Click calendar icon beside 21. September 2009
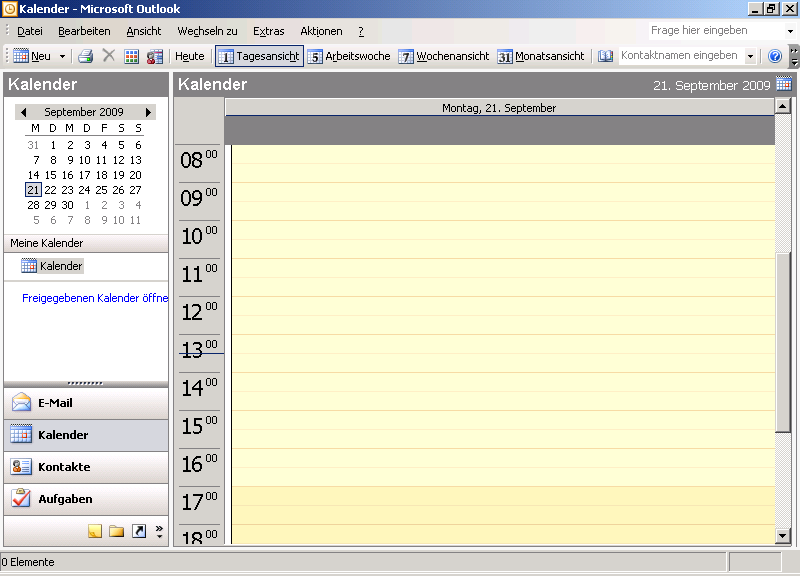 [784, 85]
